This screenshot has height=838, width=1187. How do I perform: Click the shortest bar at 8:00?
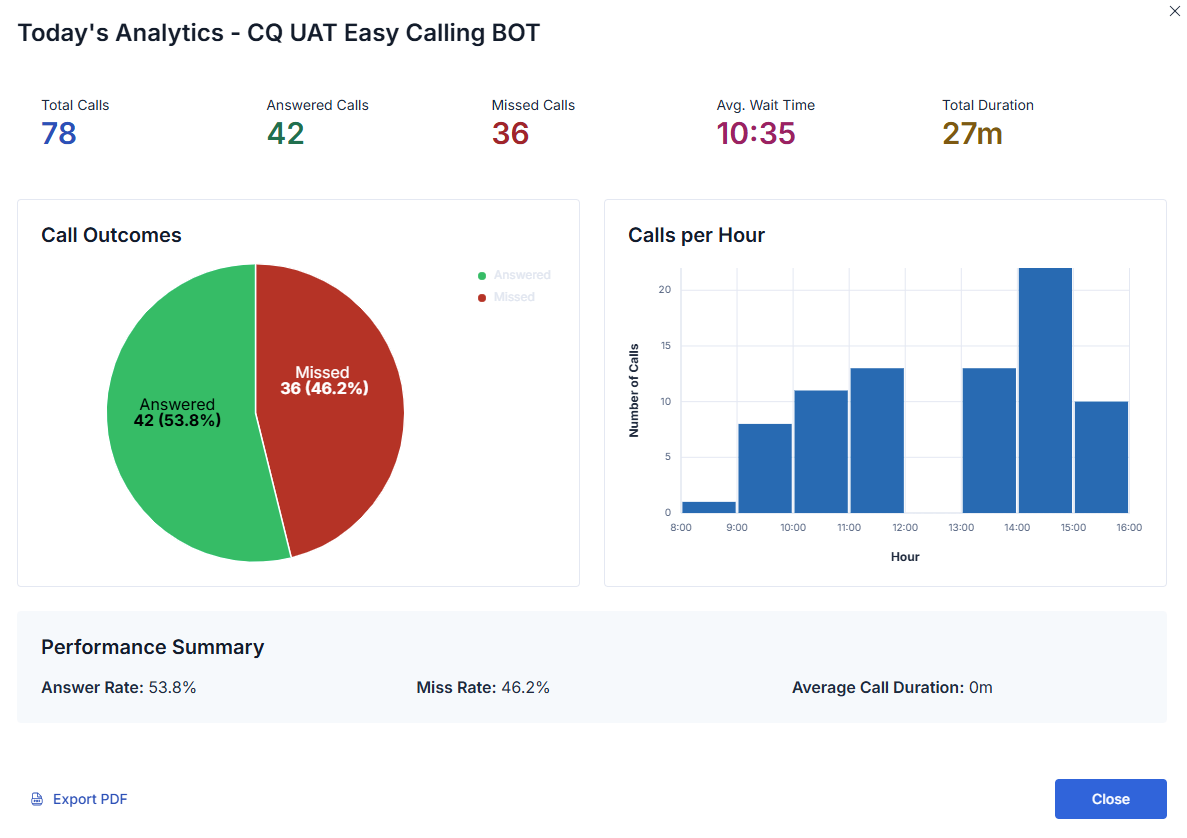point(709,507)
